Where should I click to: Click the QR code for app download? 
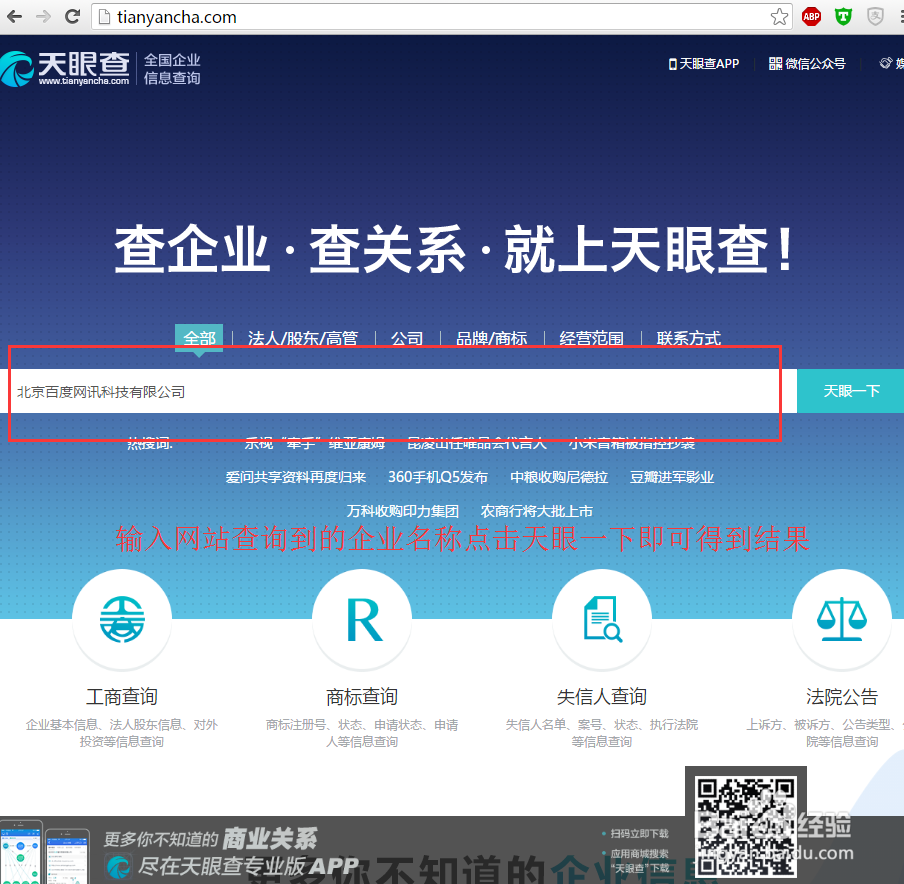[x=745, y=825]
